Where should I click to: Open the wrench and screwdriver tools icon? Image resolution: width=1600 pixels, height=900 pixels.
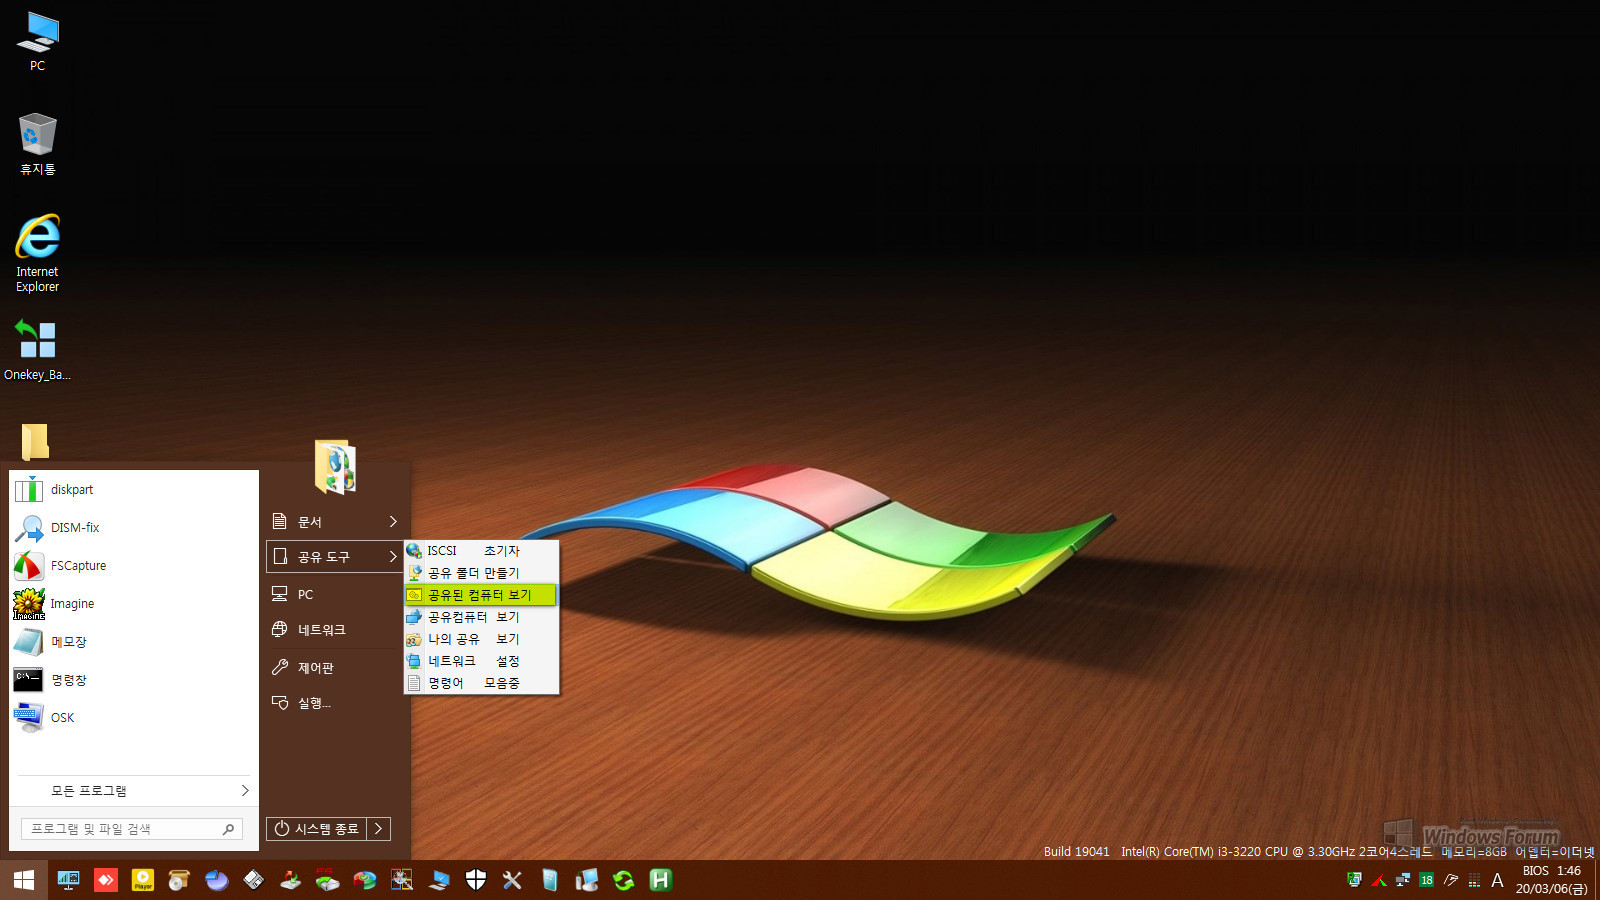[x=512, y=880]
